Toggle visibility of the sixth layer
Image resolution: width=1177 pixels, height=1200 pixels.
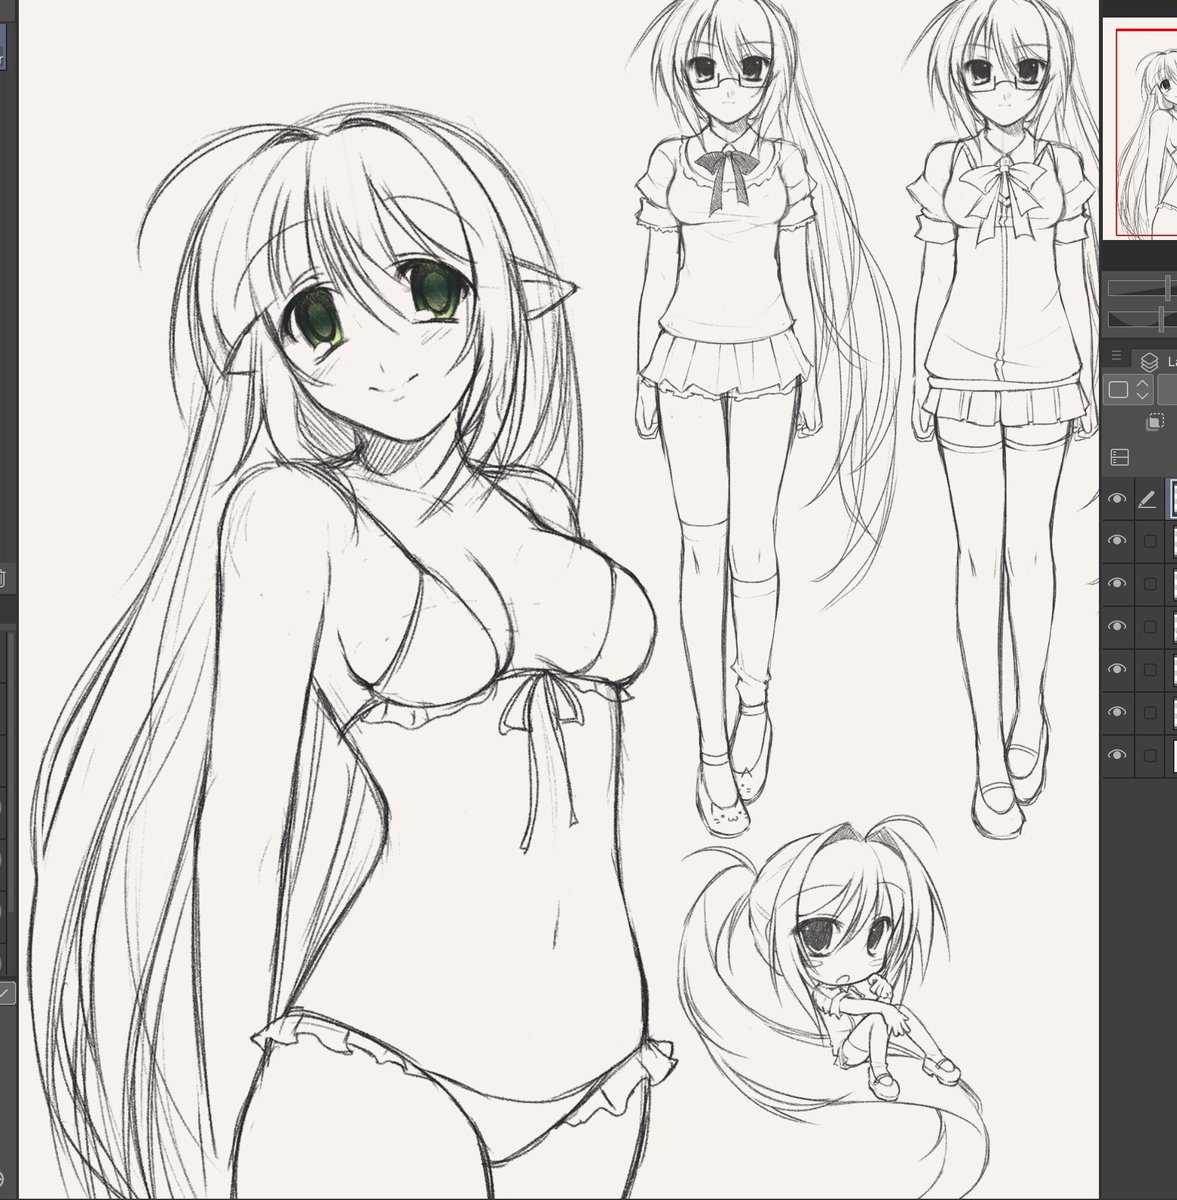click(1118, 713)
